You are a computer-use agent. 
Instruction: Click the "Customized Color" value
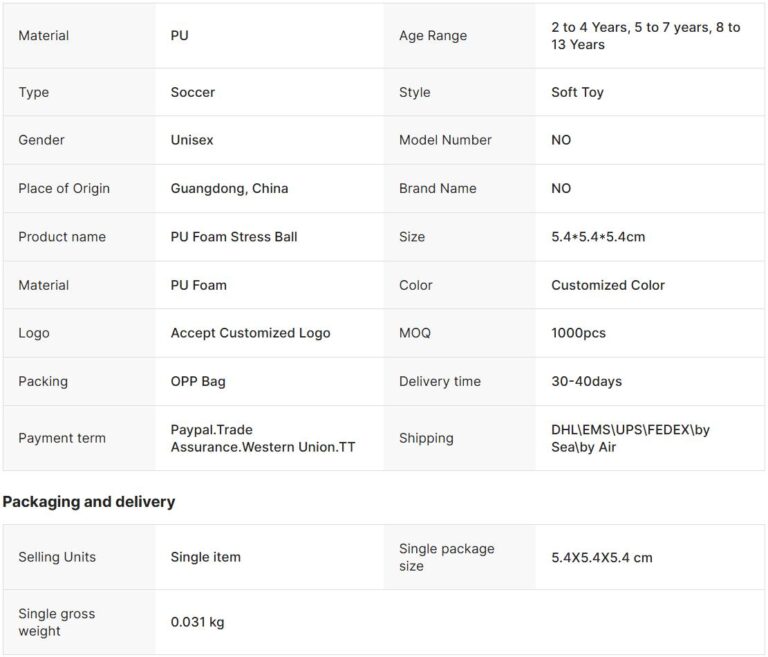[x=607, y=285]
